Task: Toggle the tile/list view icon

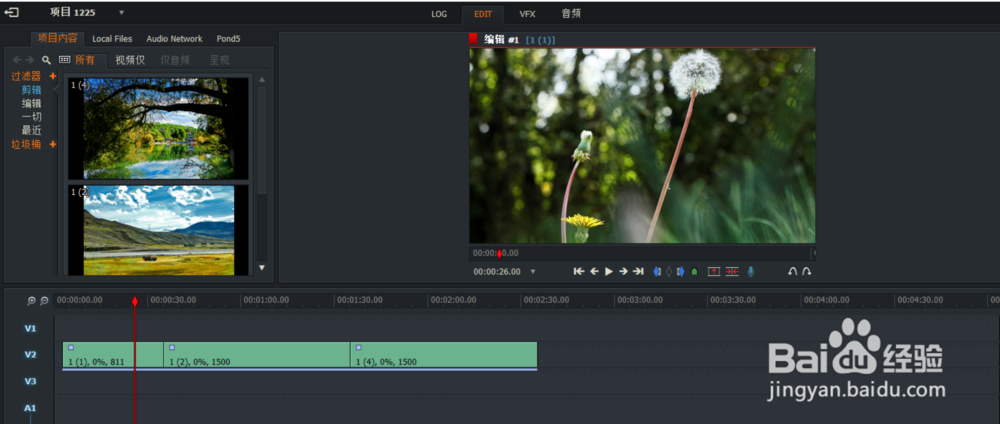Action: tap(64, 60)
